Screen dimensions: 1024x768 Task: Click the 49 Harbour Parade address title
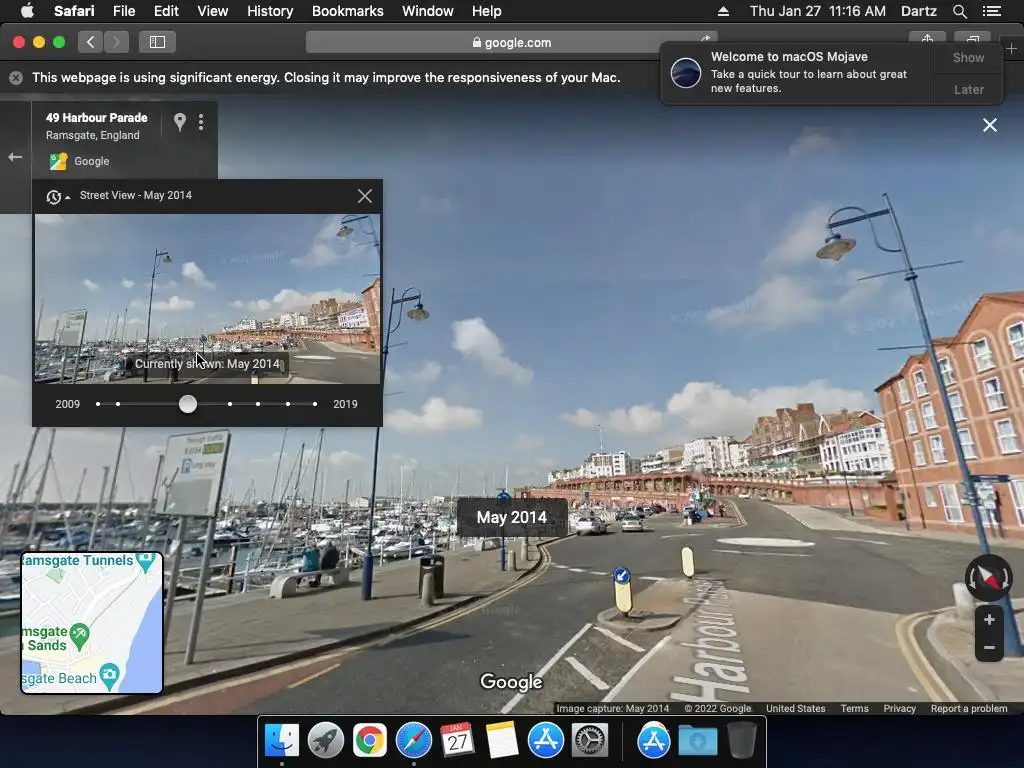[x=97, y=118]
